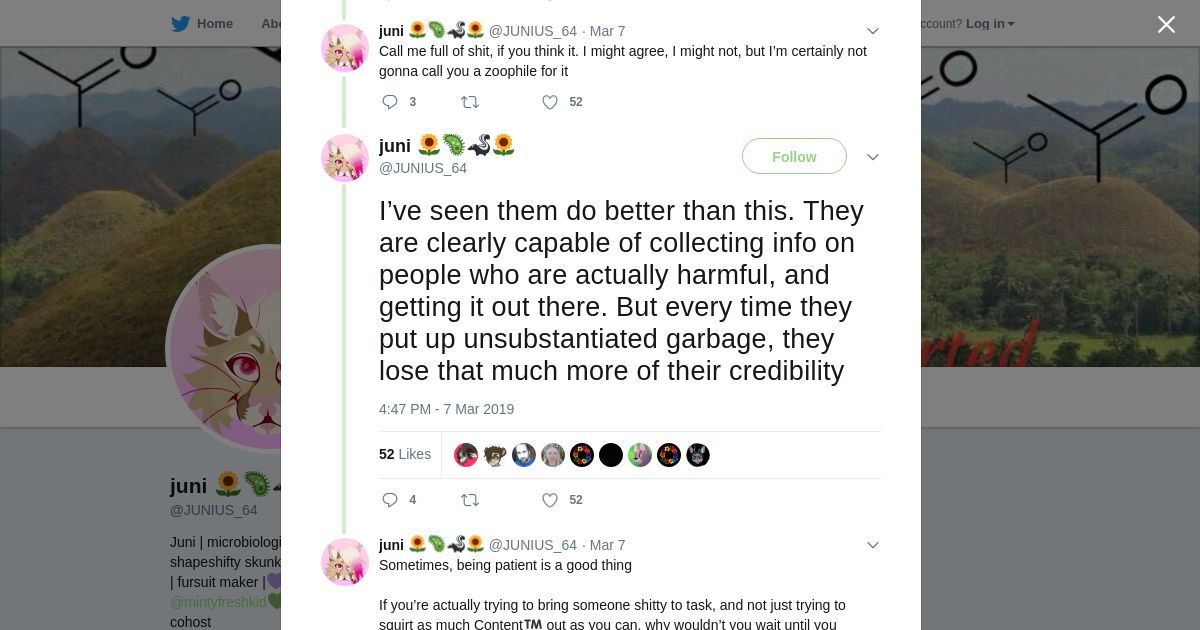Go to the Home menu item
This screenshot has height=630, width=1200.
pyautogui.click(x=214, y=24)
